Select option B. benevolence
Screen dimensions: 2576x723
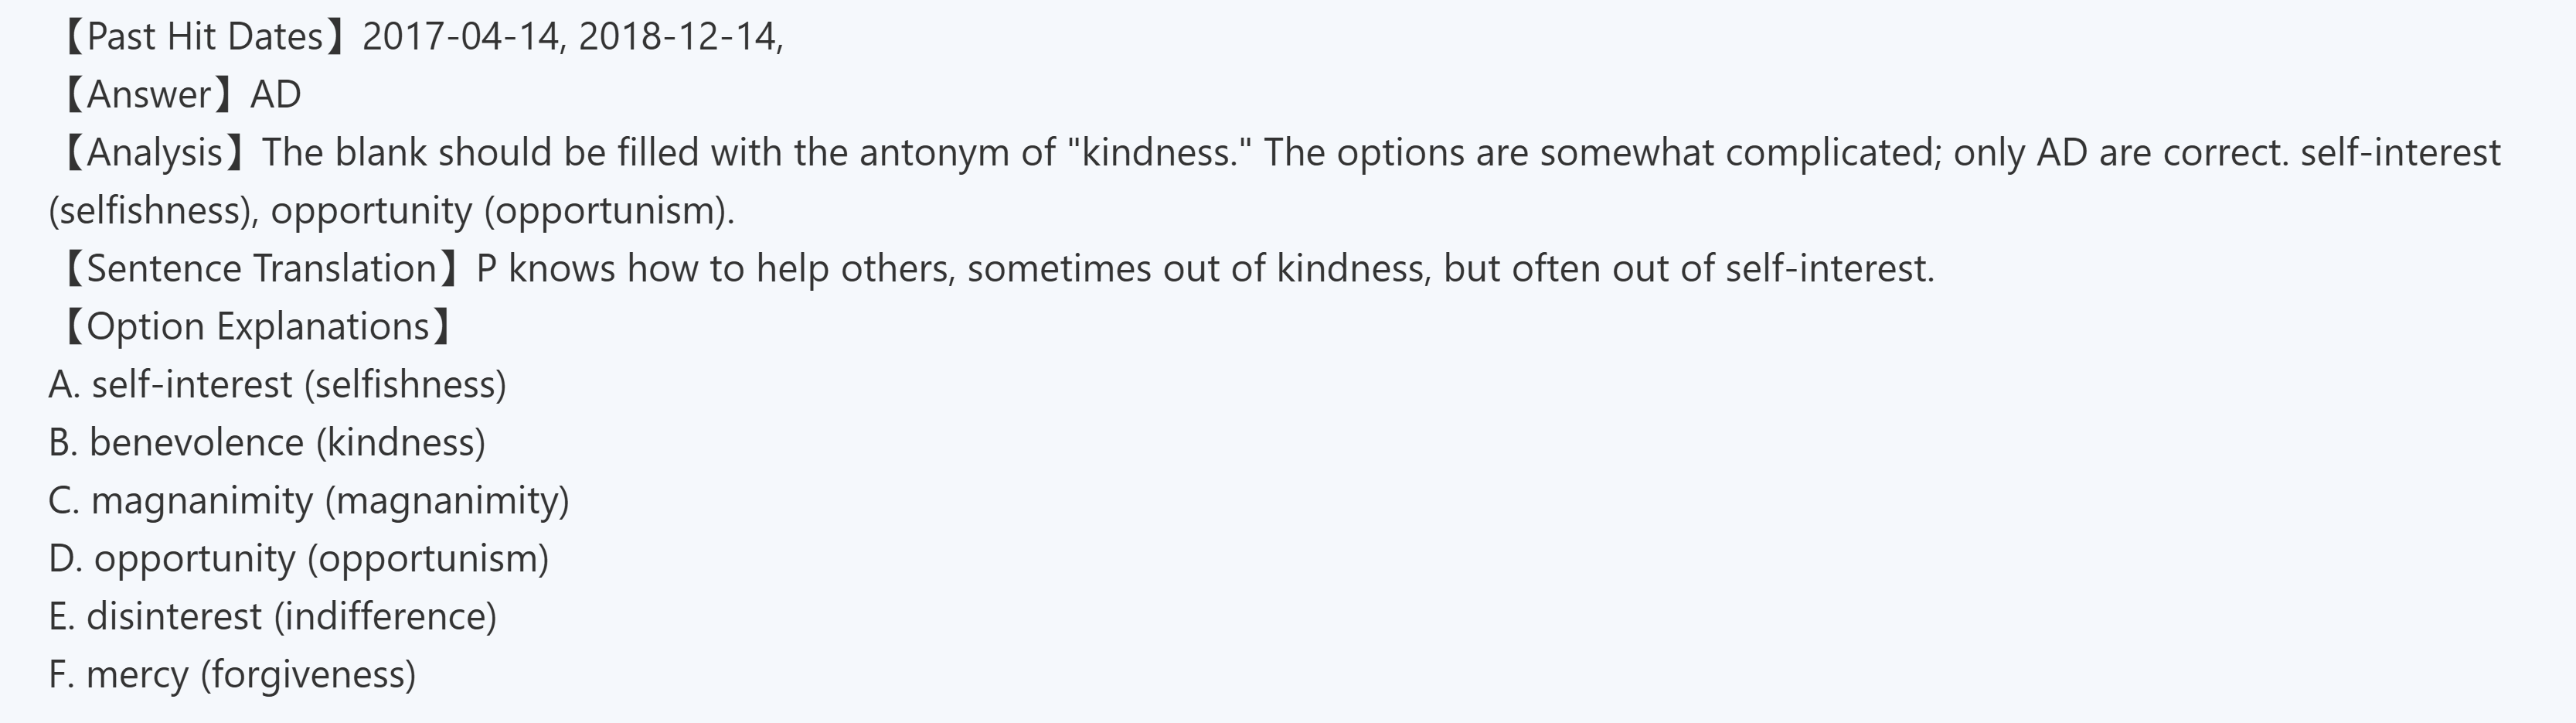tap(267, 443)
